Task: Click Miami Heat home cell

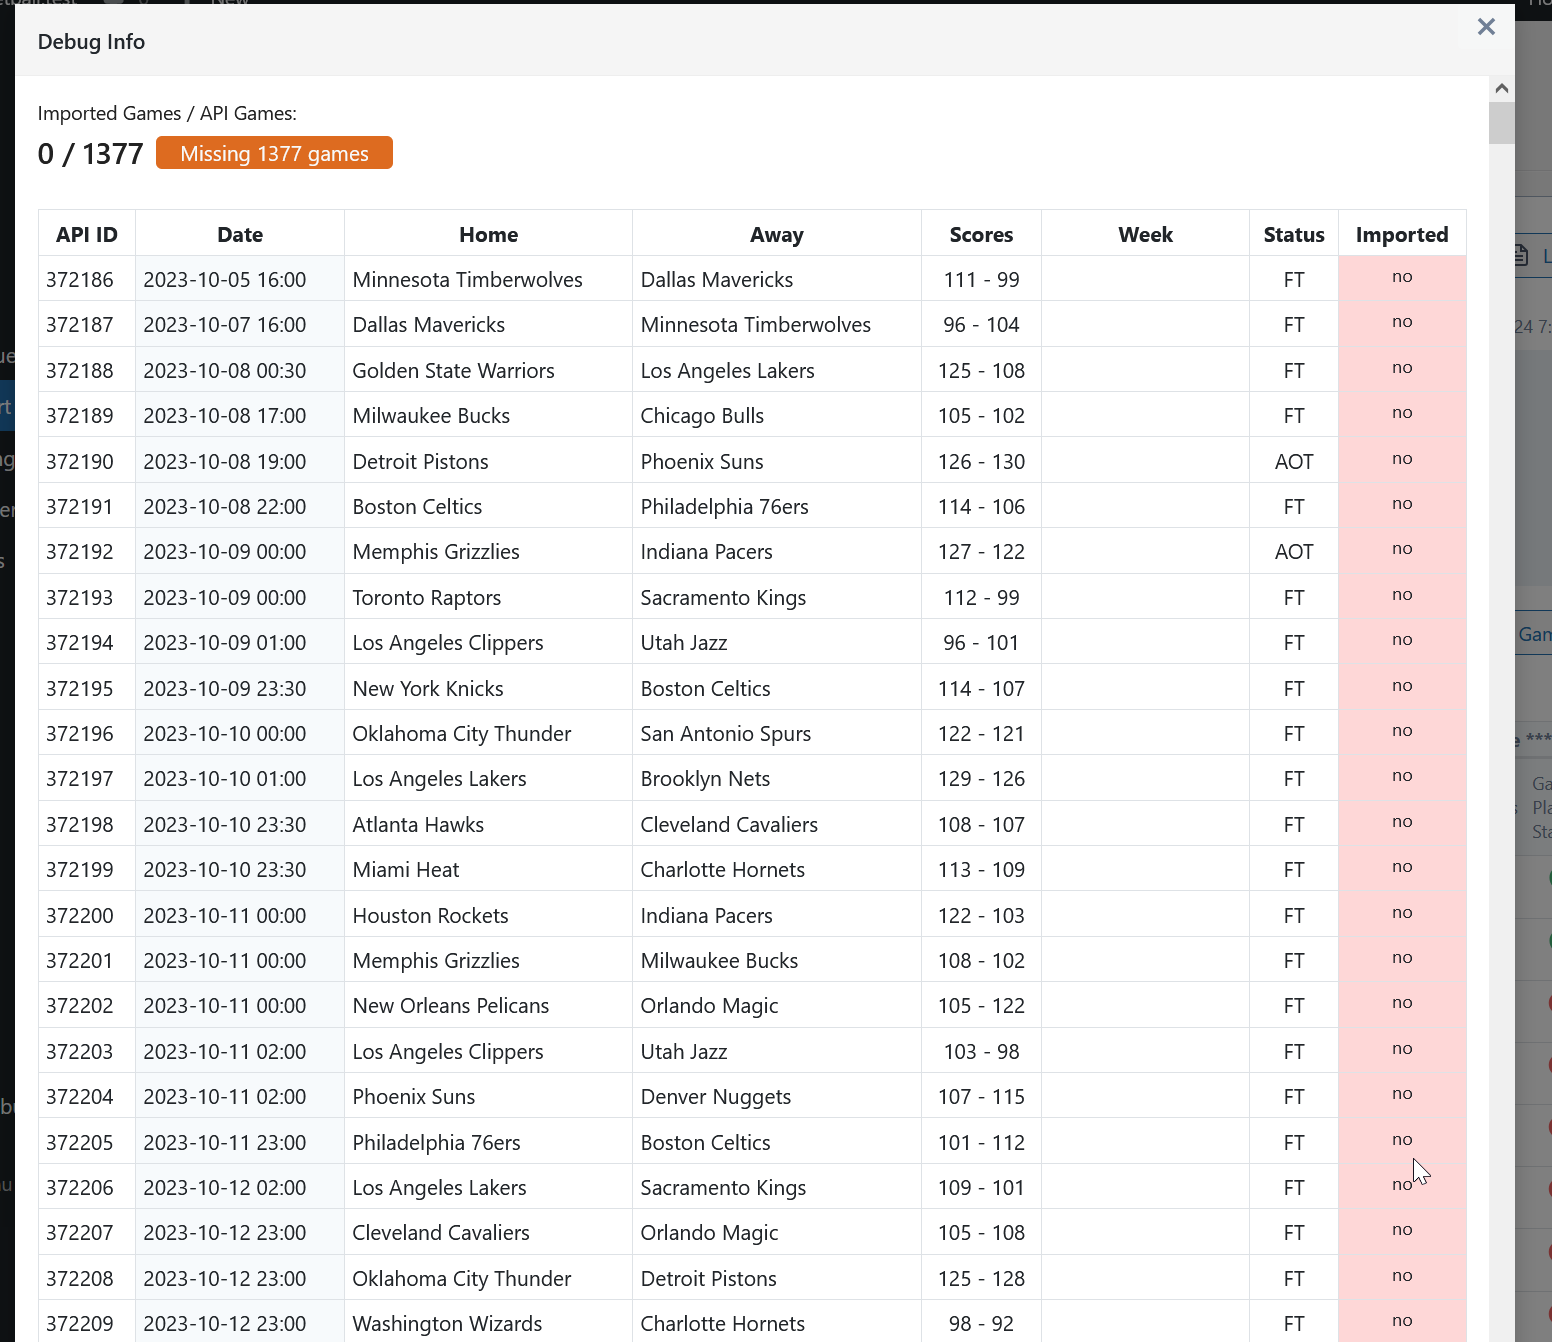Action: coord(488,870)
